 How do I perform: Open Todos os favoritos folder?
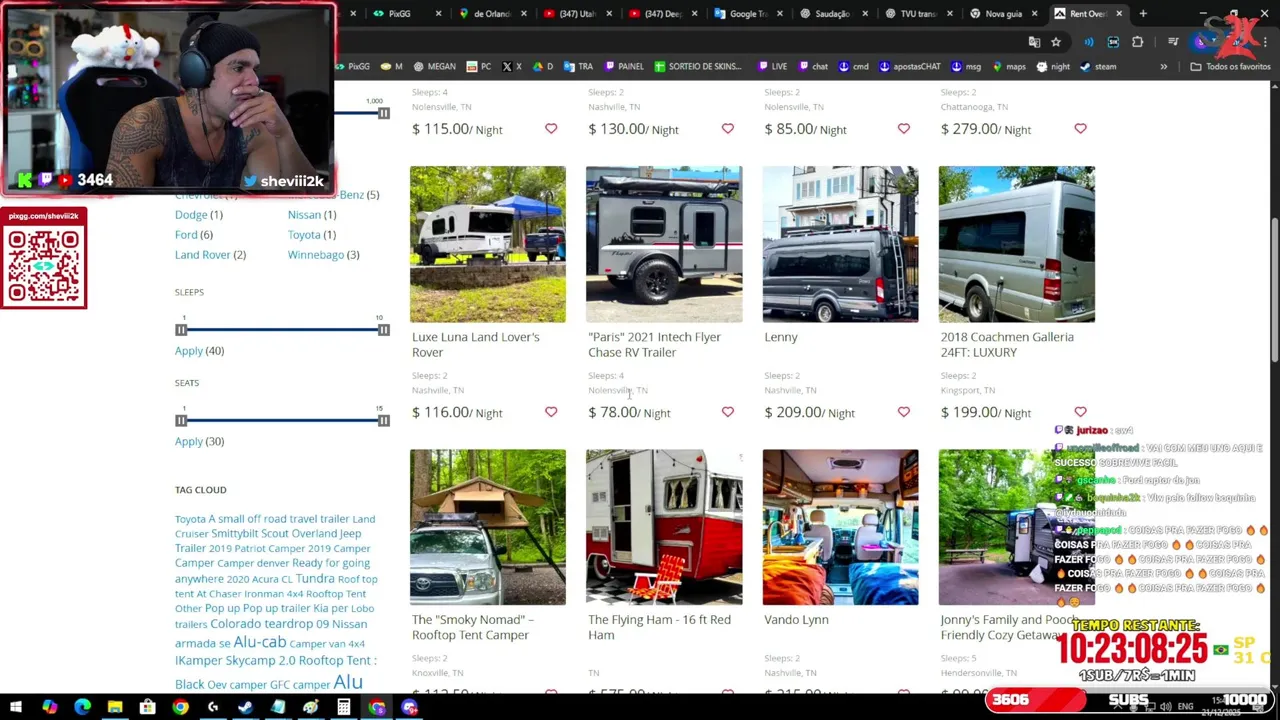point(1230,66)
